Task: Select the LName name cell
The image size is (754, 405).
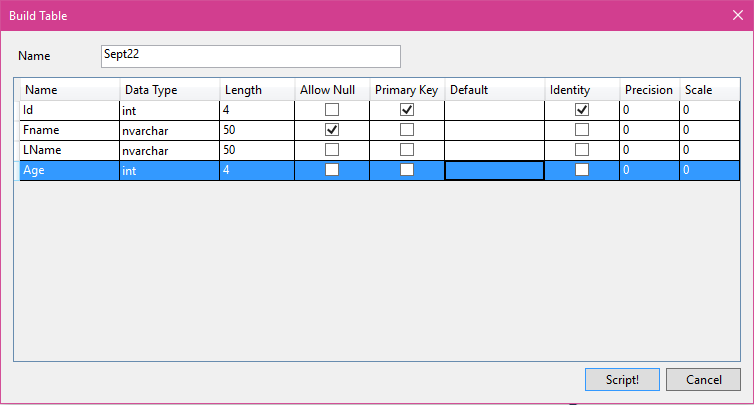Action: (69, 150)
